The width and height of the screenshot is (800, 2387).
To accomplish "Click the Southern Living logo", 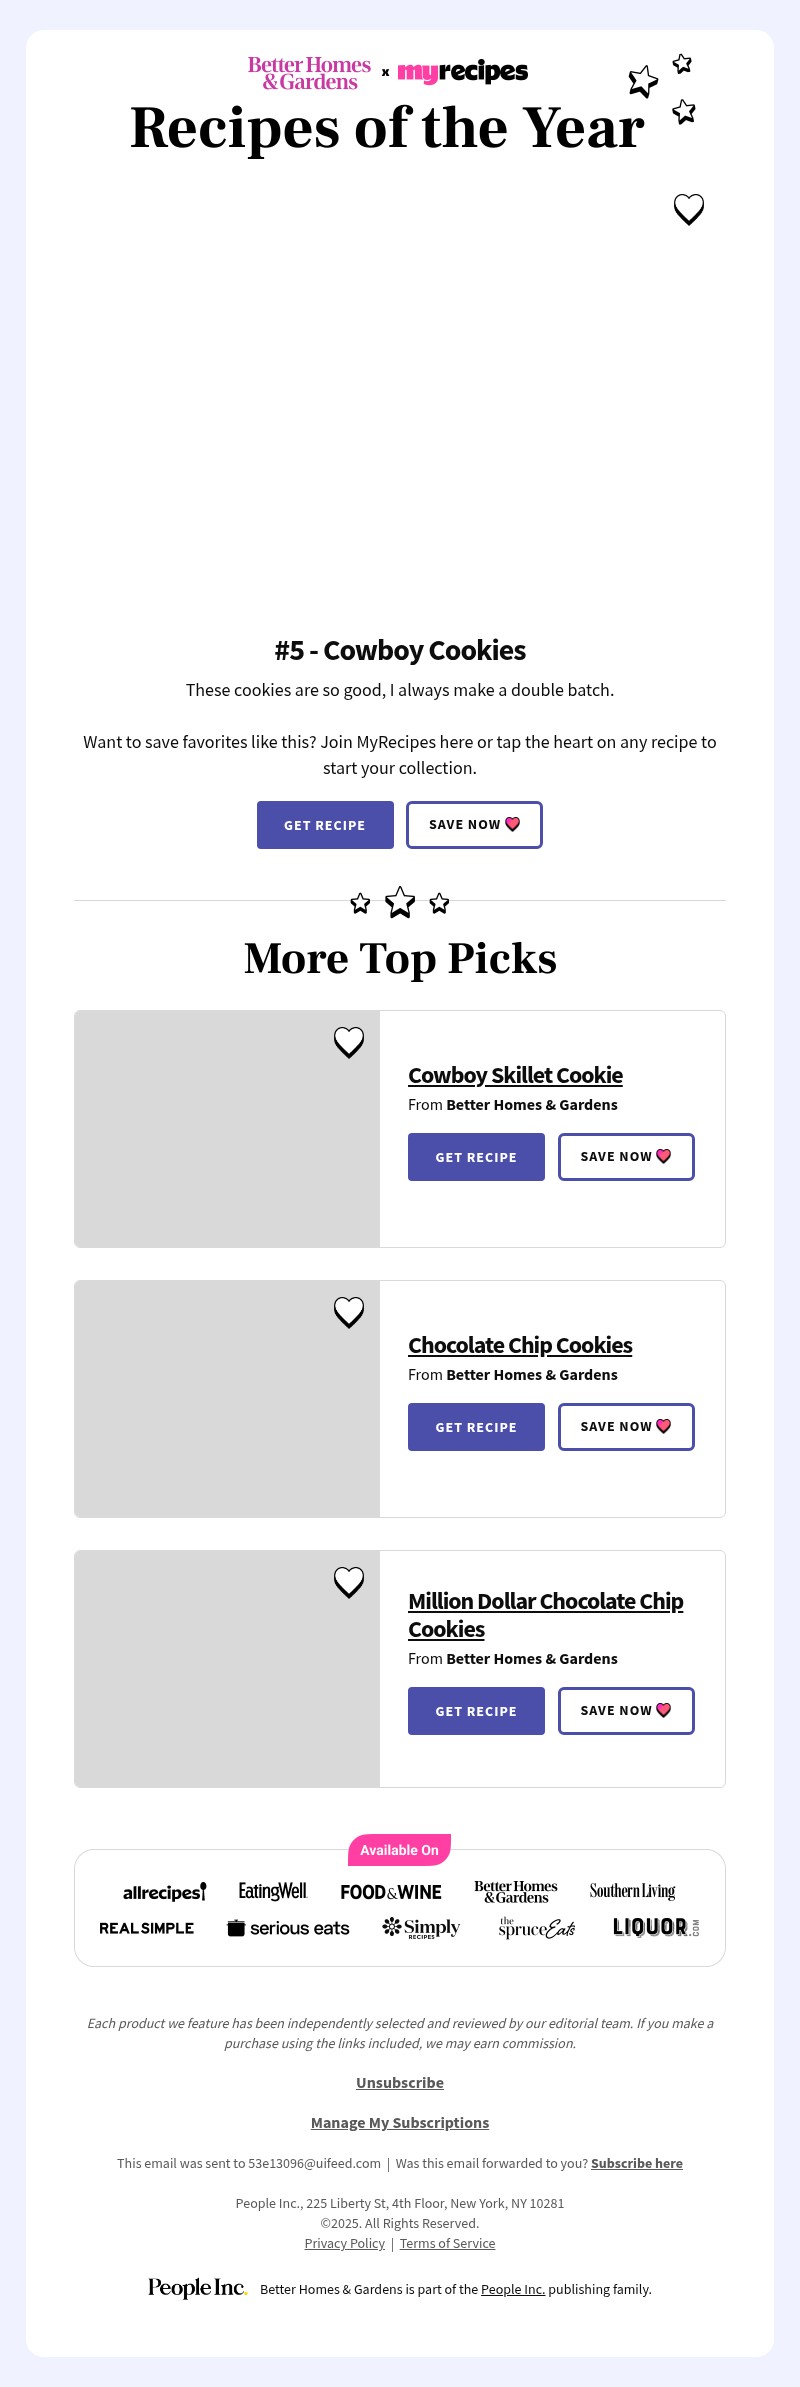I will (632, 1891).
